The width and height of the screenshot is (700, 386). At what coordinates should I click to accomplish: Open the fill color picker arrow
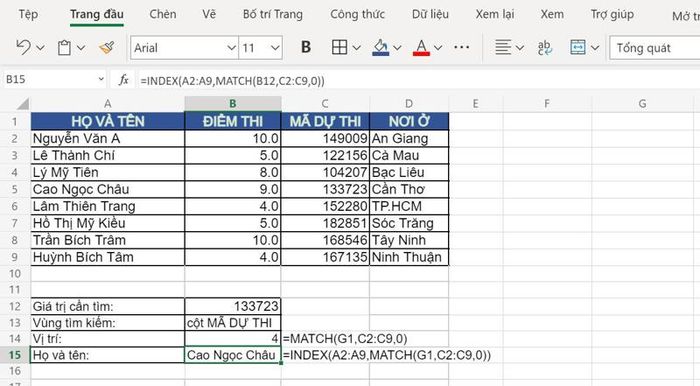pyautogui.click(x=397, y=48)
